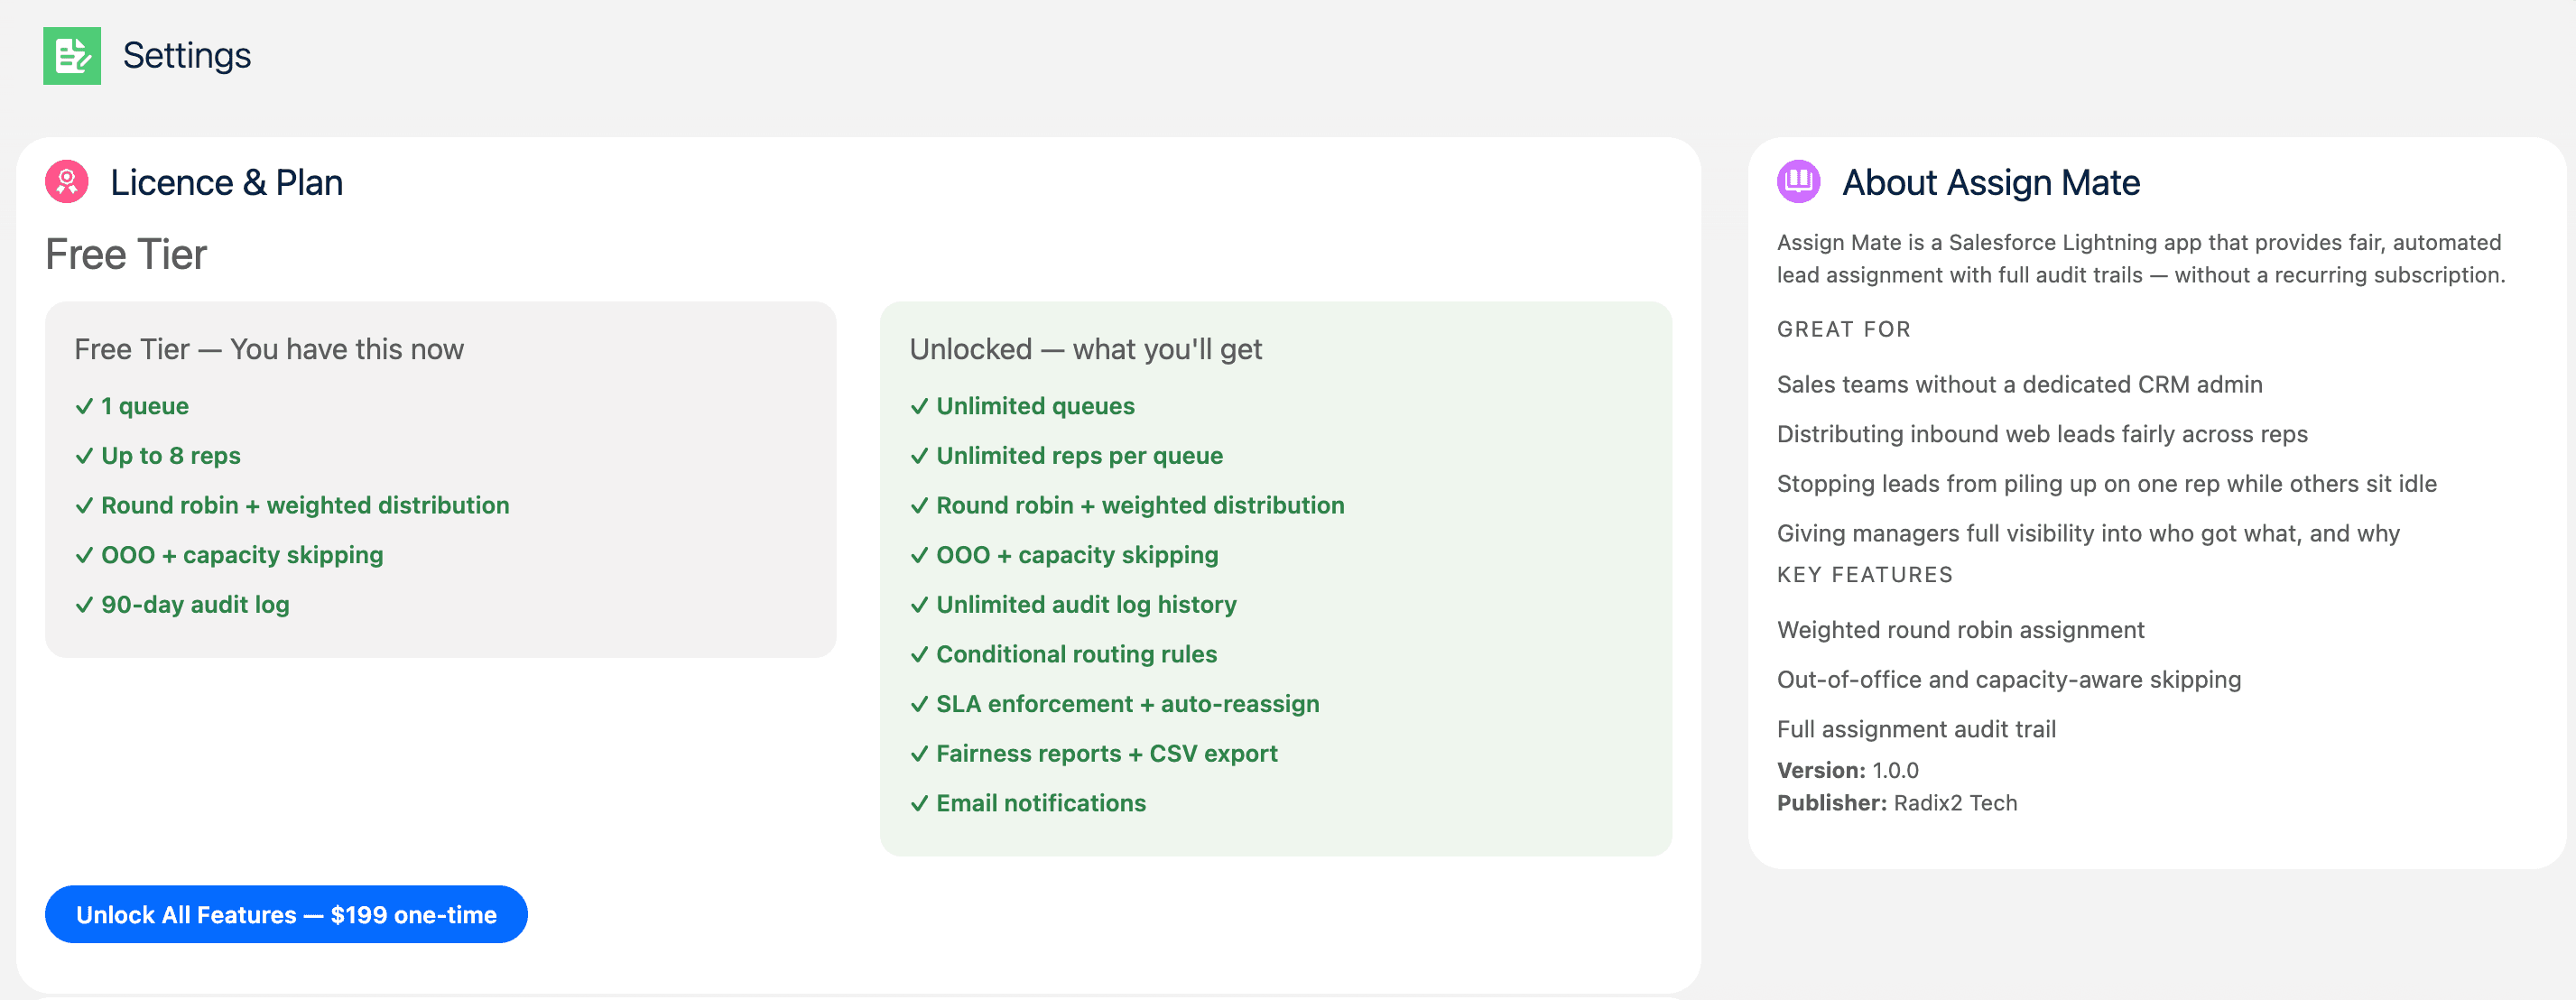The width and height of the screenshot is (2576, 1000).
Task: Select 'Unlimited reps per queue' feature
Action: (x=1066, y=456)
